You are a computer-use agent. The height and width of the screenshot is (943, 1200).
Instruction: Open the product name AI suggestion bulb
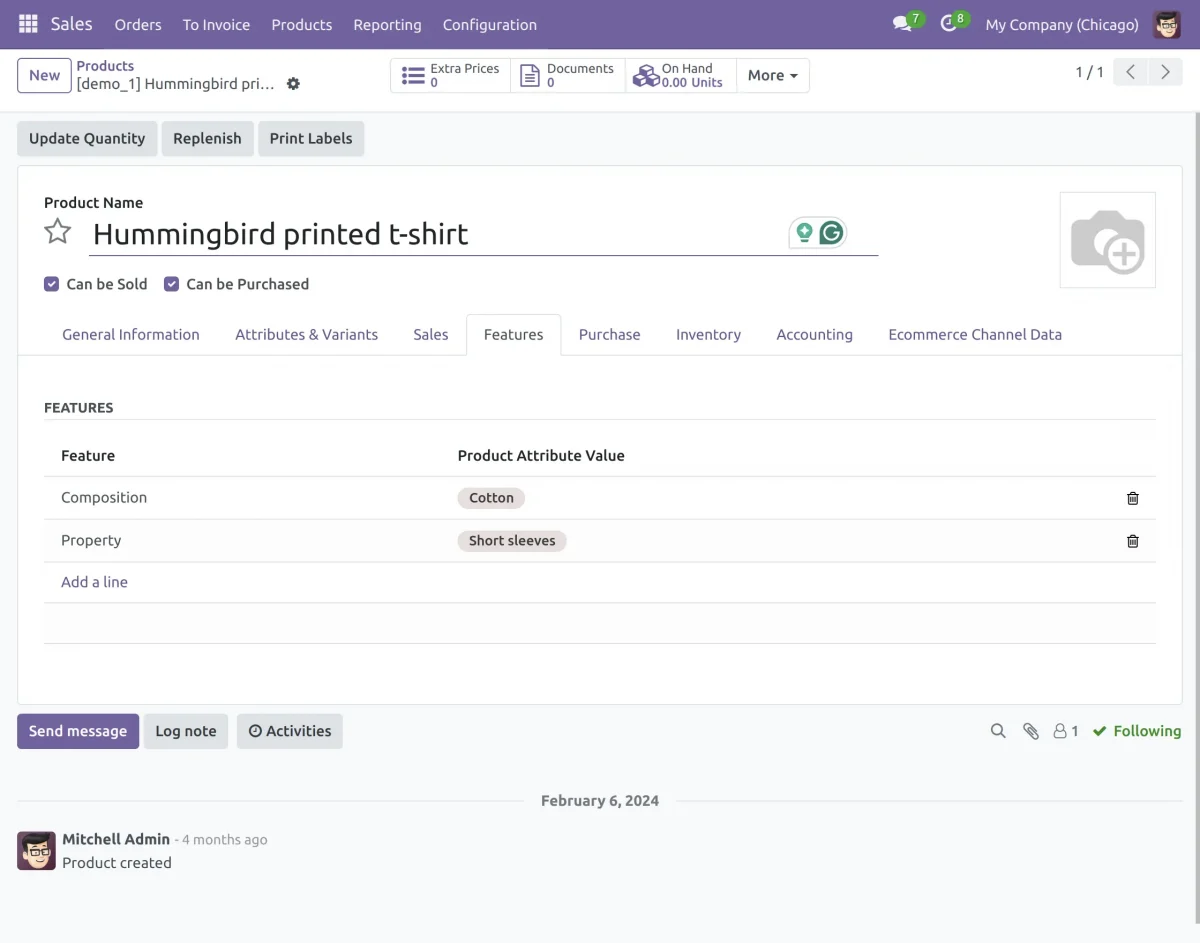pos(804,231)
